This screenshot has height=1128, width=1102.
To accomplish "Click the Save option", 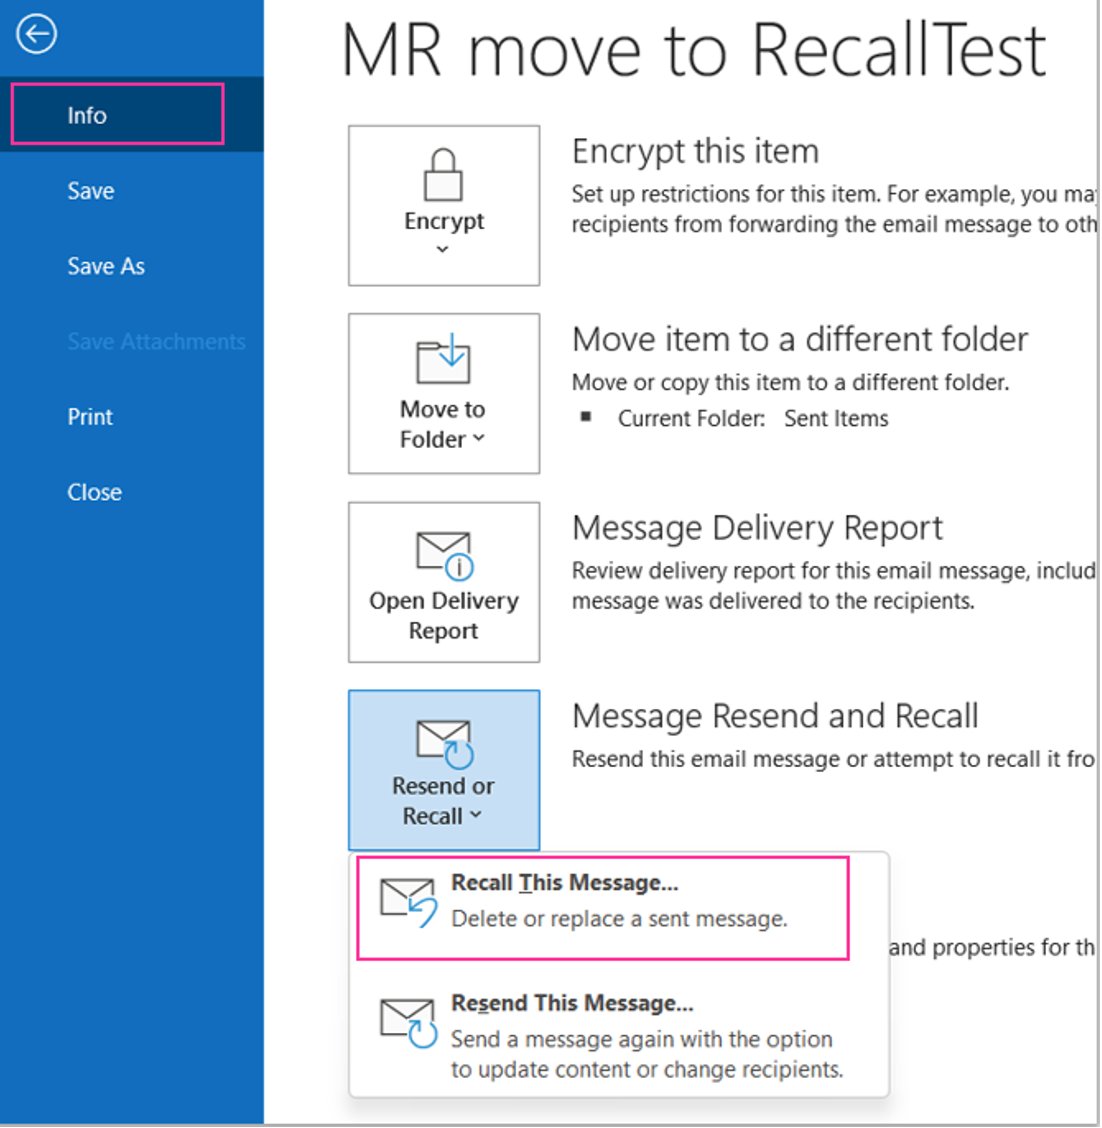I will (90, 190).
